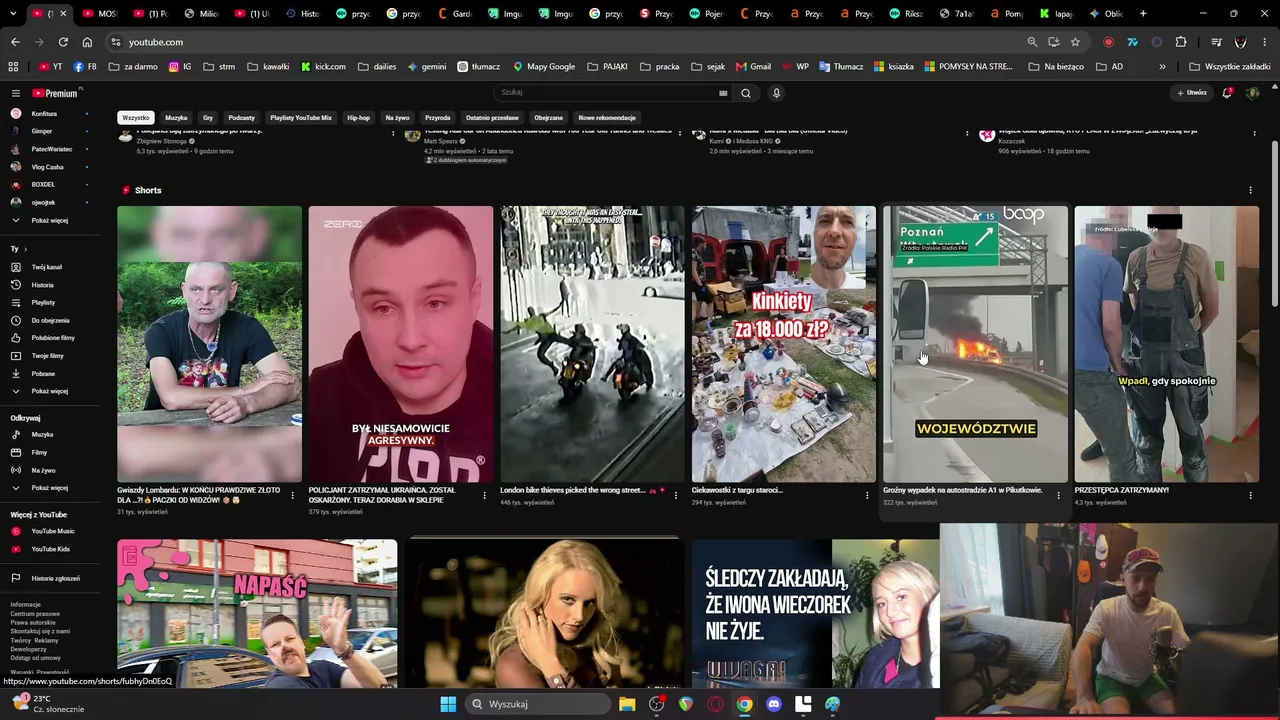Image resolution: width=1280 pixels, height=720 pixels.
Task: Open the Ty section chevron
Action: pyautogui.click(x=25, y=249)
